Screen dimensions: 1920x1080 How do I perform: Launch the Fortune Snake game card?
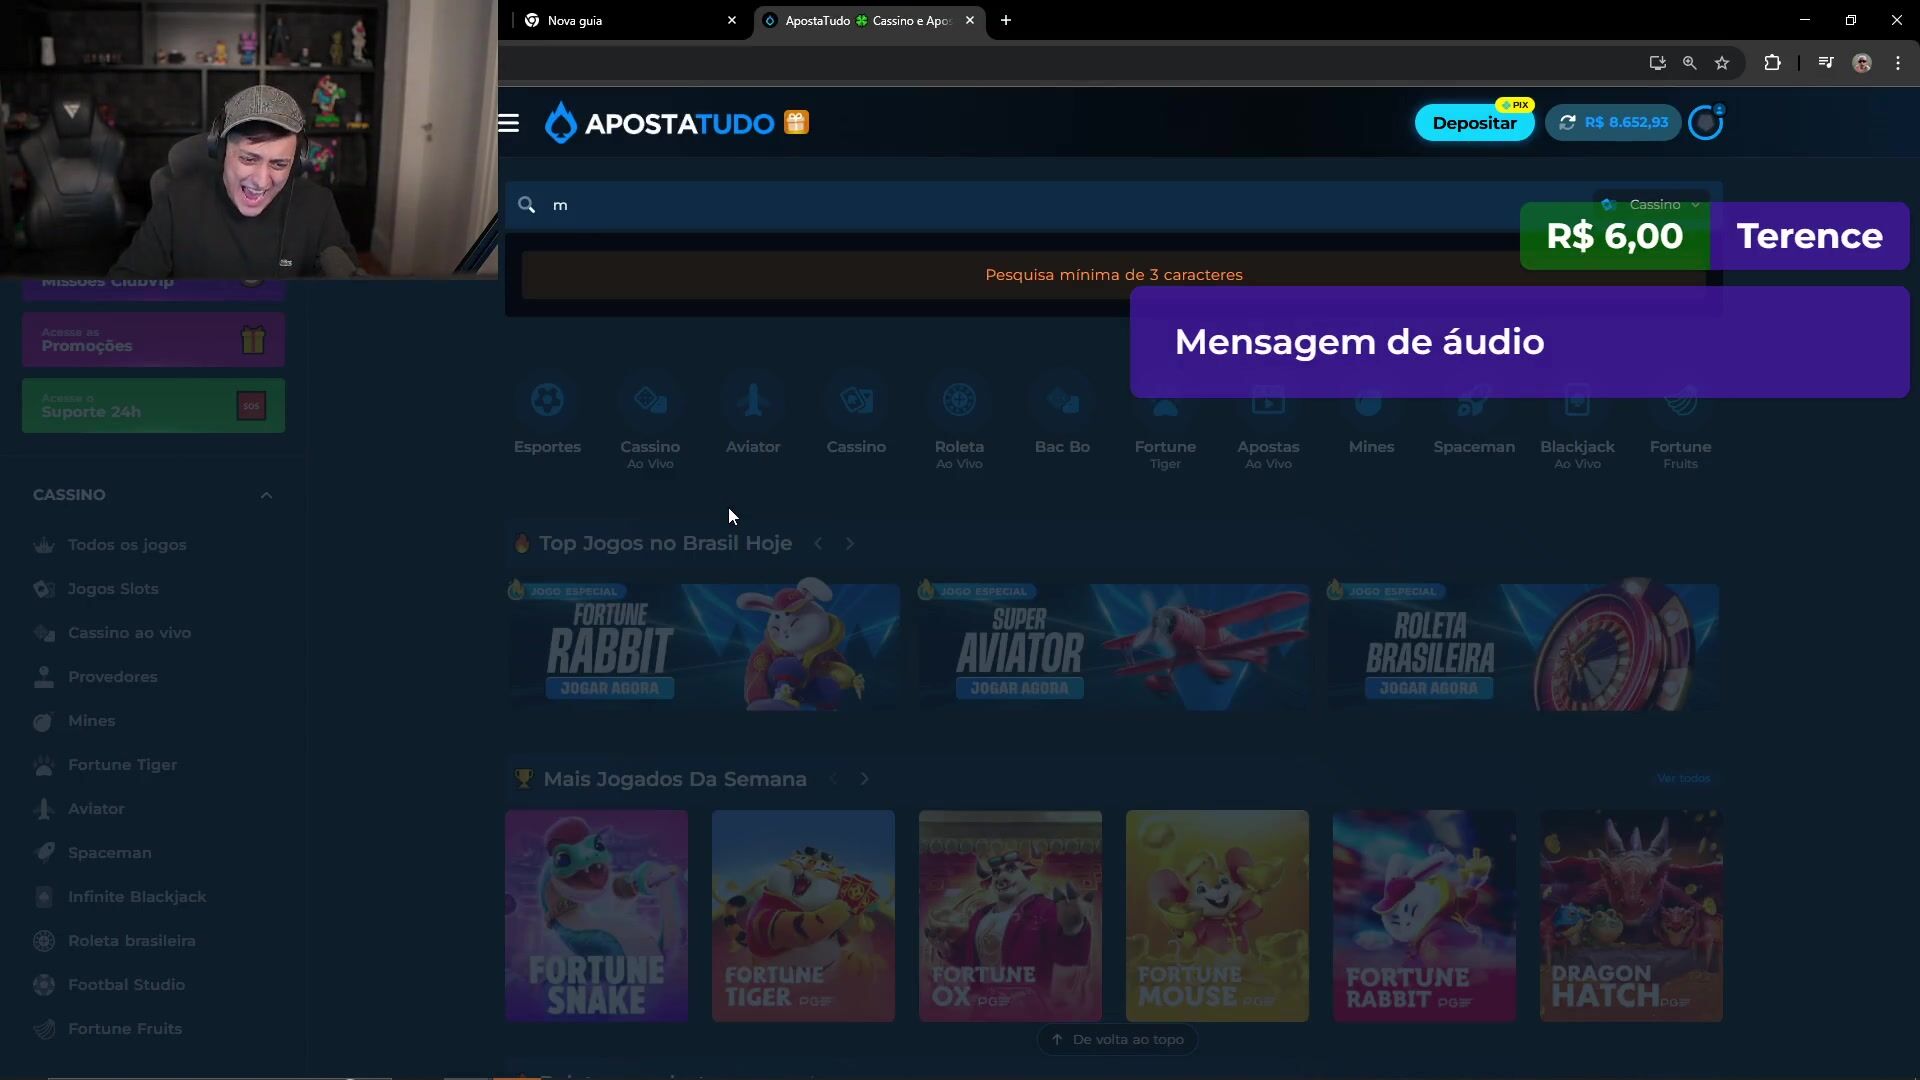(x=596, y=916)
